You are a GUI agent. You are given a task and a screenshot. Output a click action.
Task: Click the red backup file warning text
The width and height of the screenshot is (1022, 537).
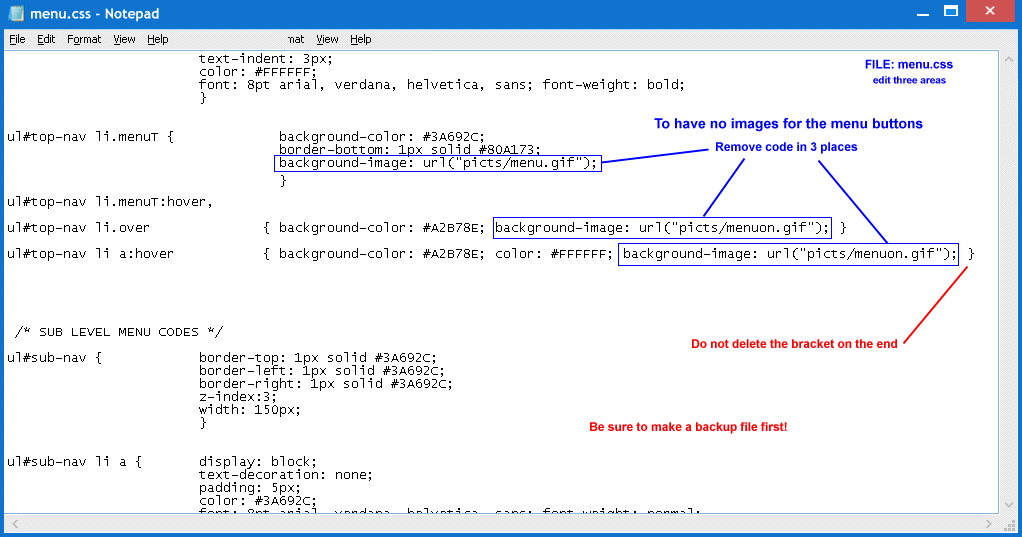pos(688,427)
